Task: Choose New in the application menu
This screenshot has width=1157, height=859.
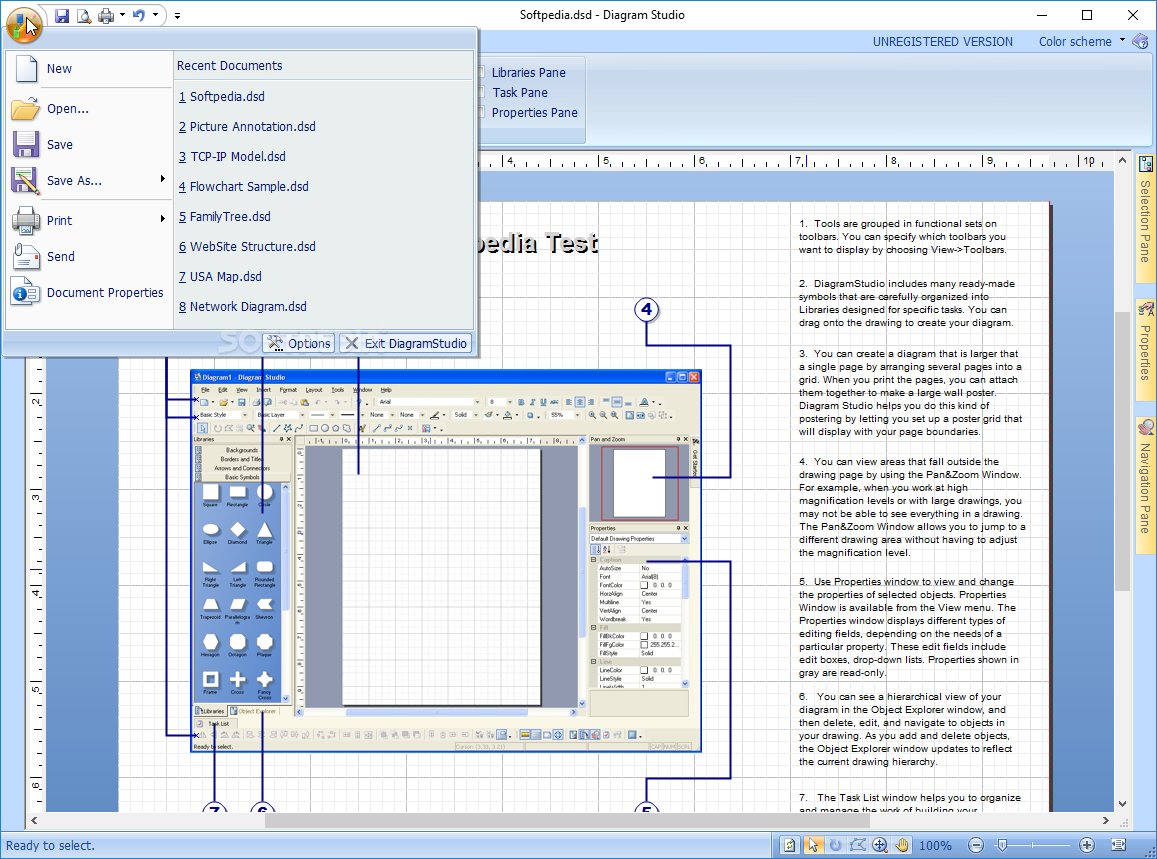Action: click(x=89, y=69)
